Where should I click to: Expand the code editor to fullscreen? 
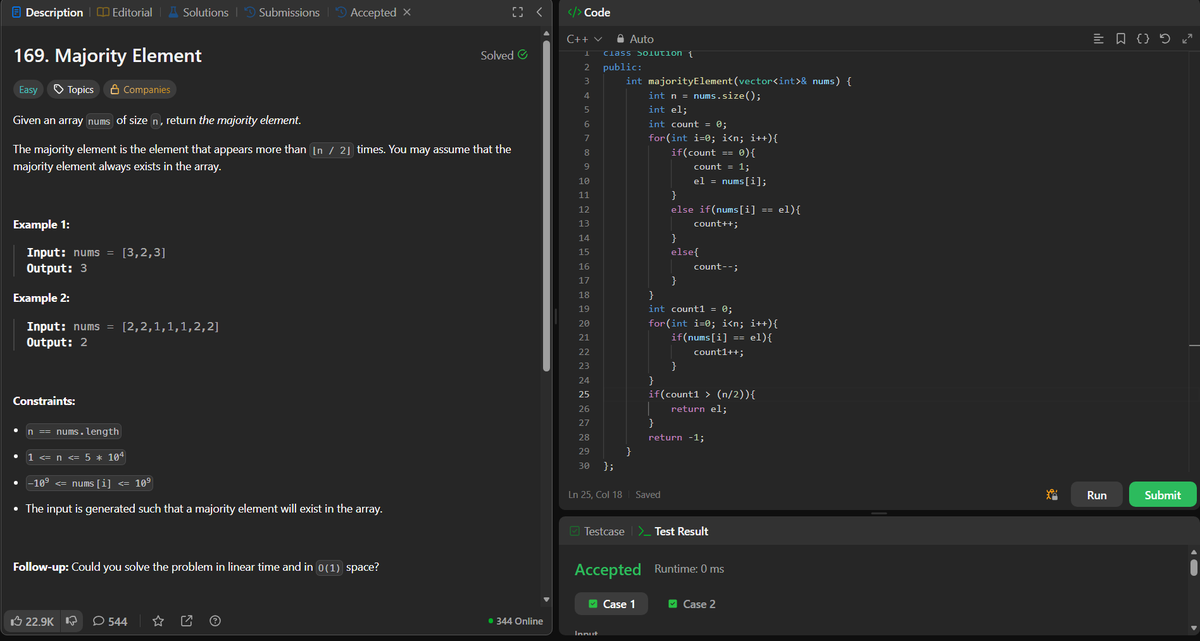[1186, 39]
